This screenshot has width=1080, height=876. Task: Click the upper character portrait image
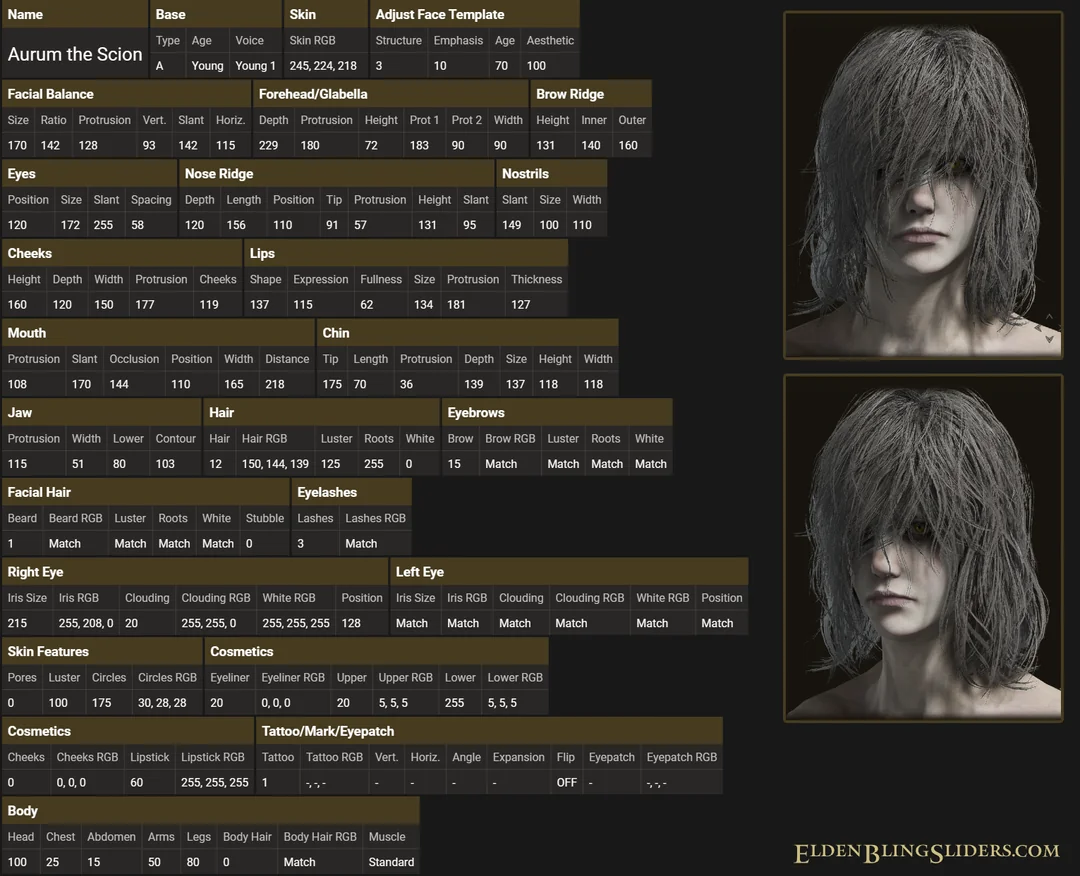point(923,185)
